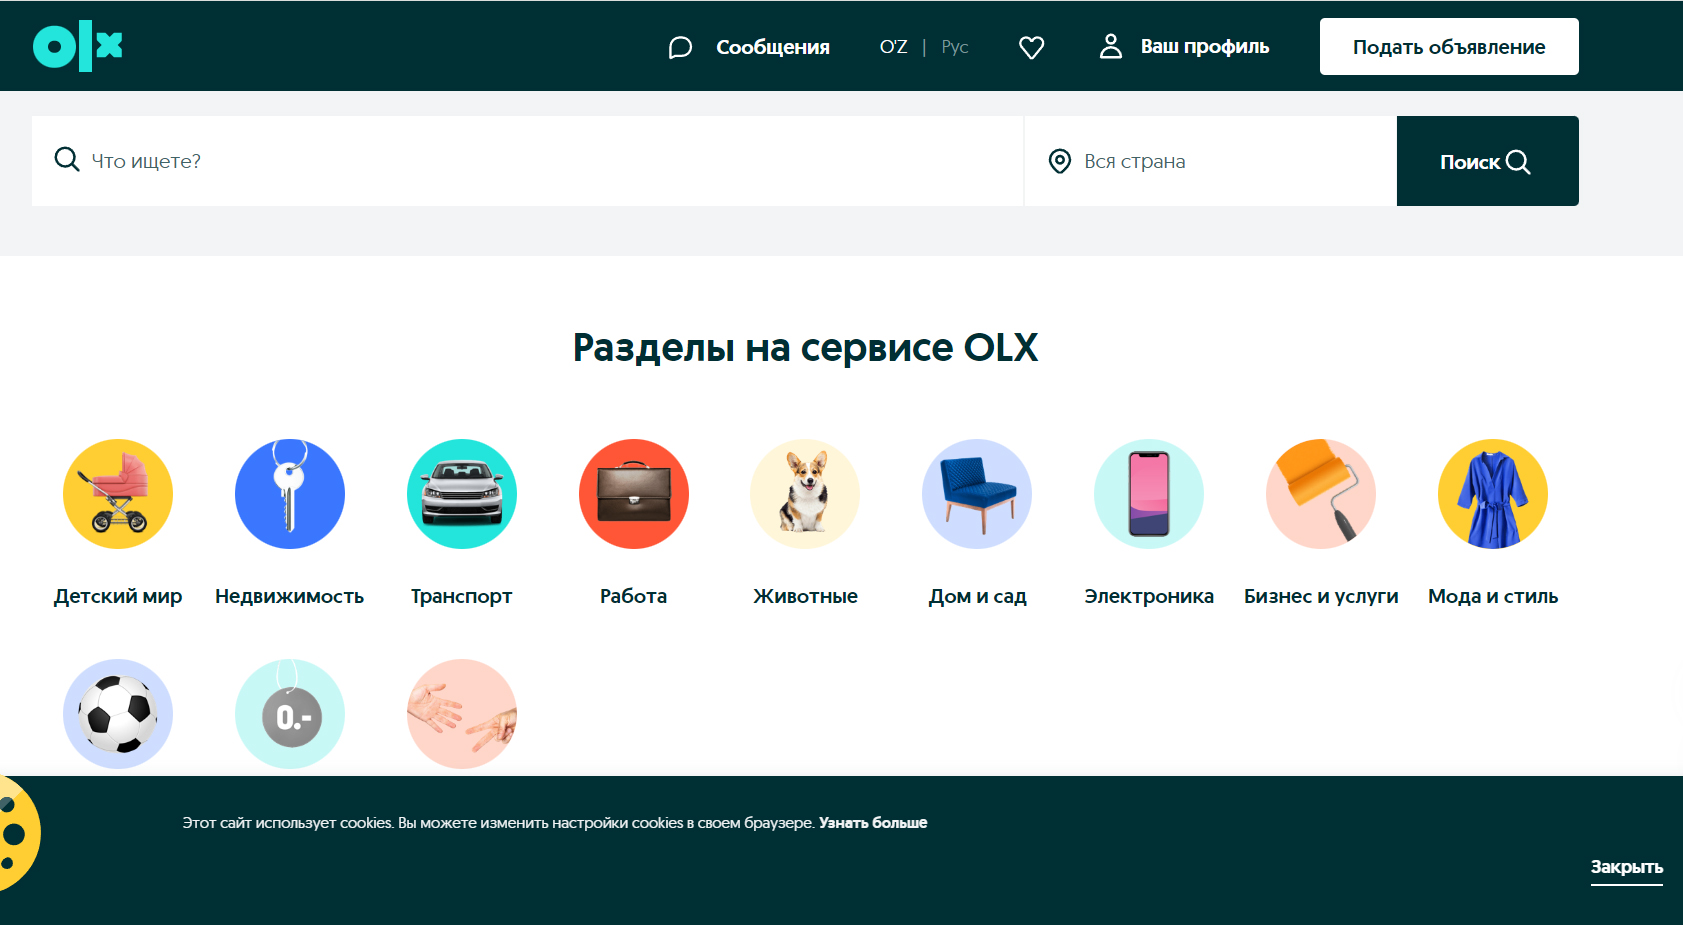Switch site language to O'Z
Viewport: 1683px width, 925px height.
click(893, 47)
